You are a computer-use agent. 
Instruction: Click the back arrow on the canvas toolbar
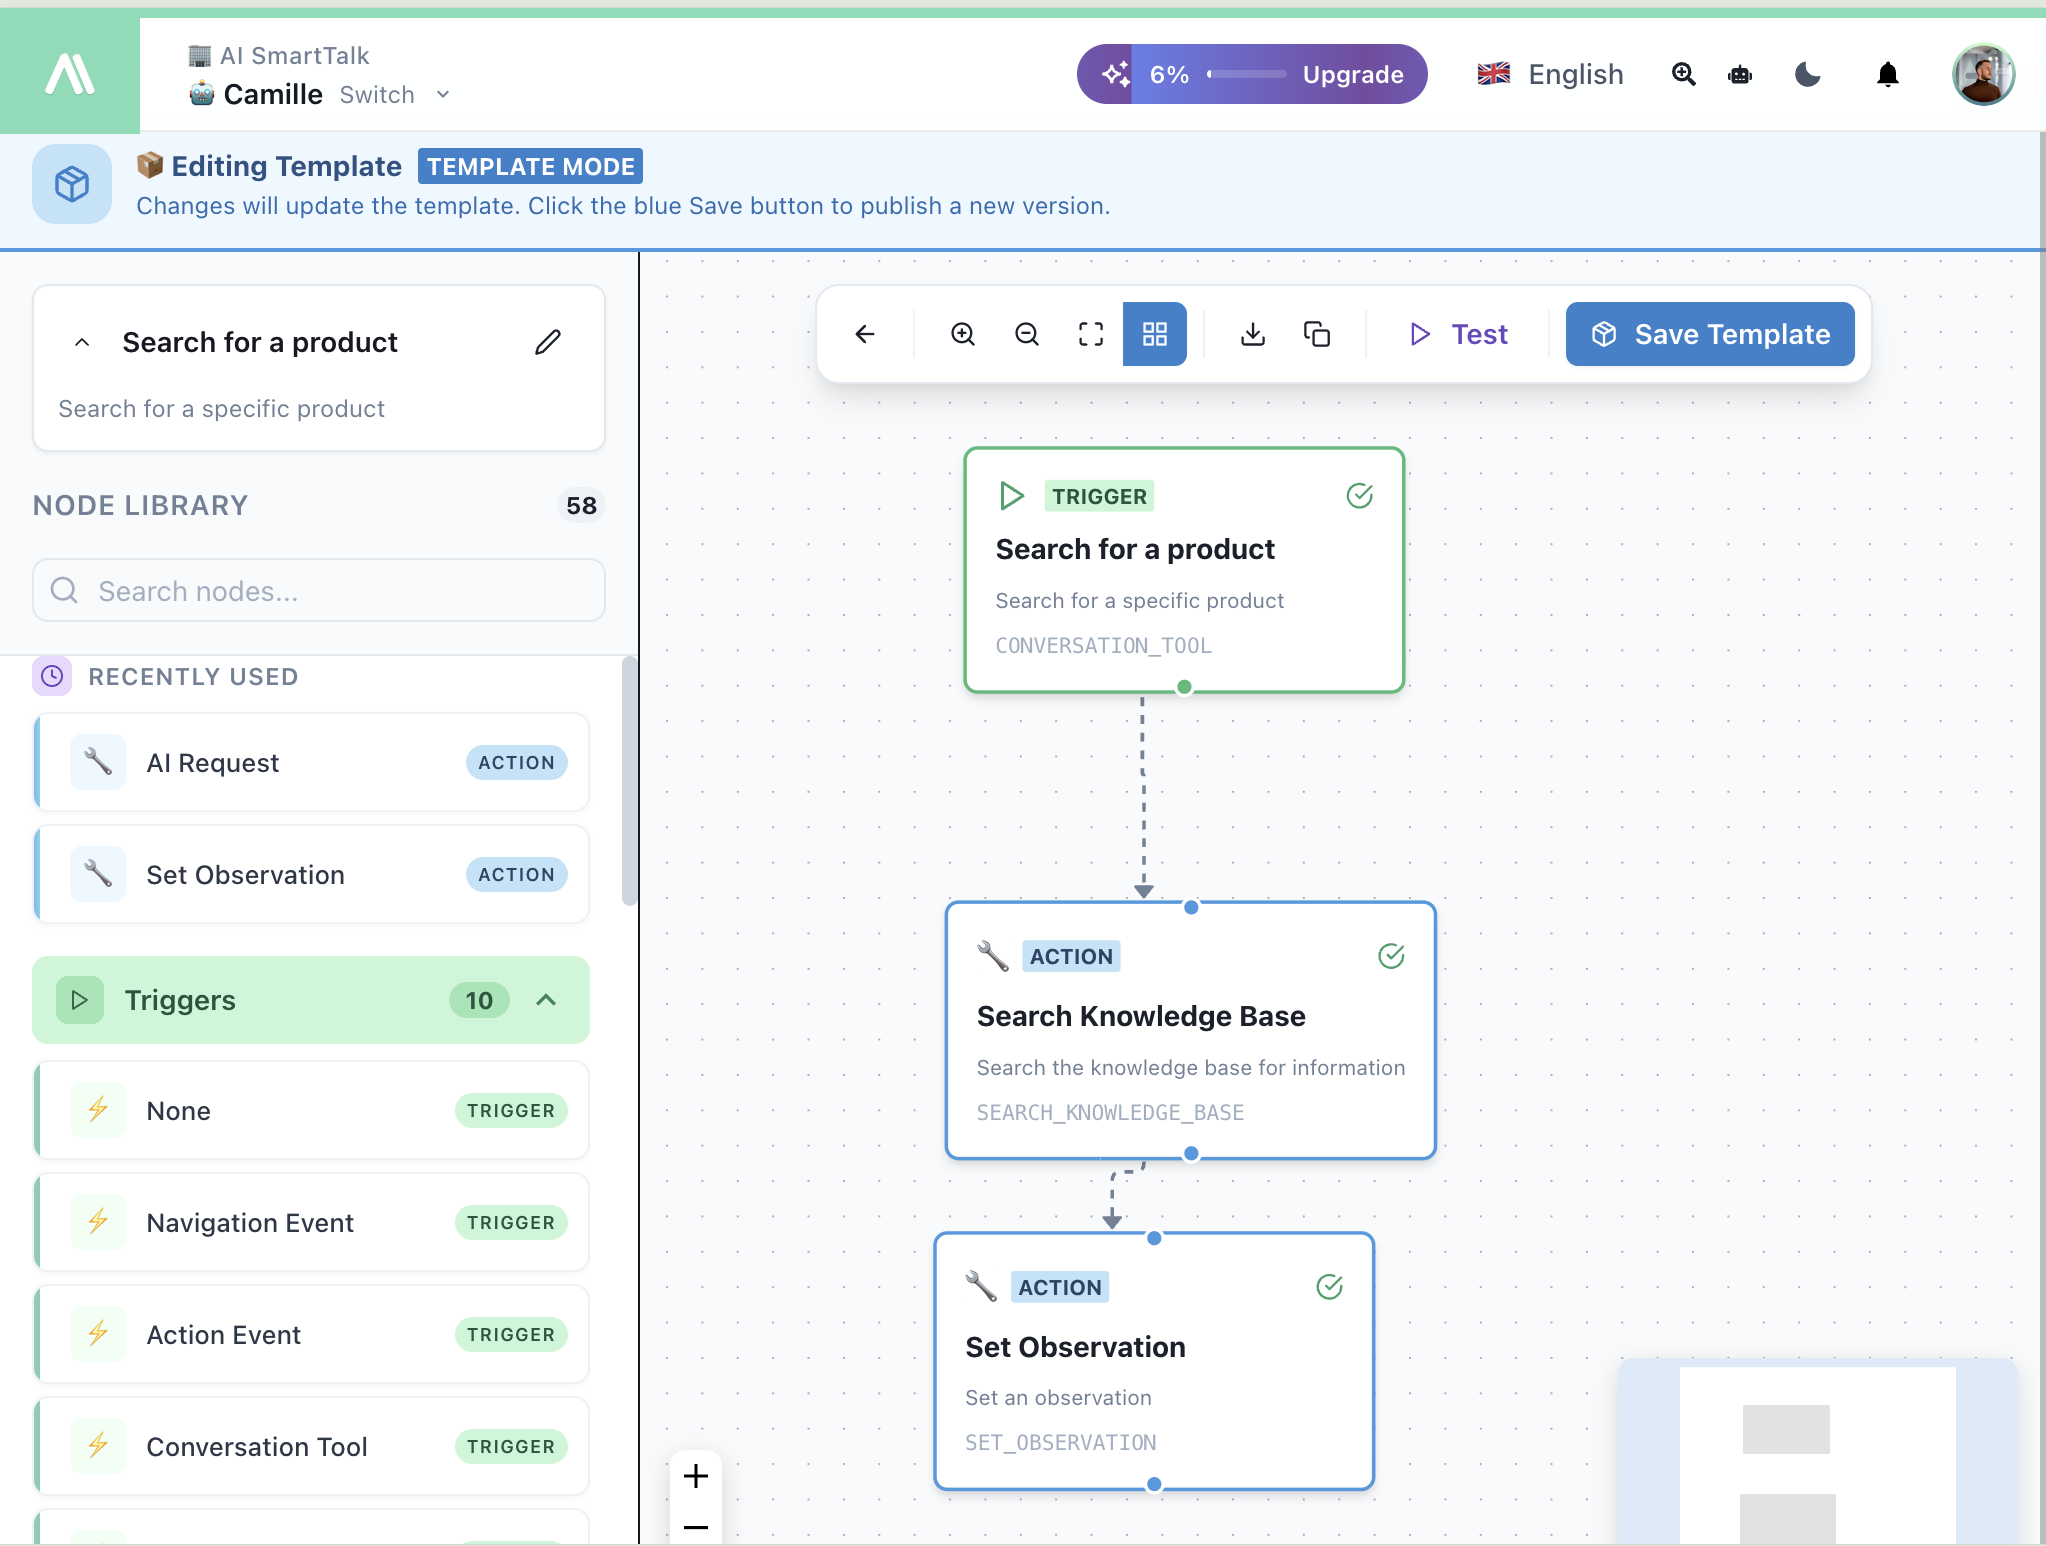click(864, 334)
